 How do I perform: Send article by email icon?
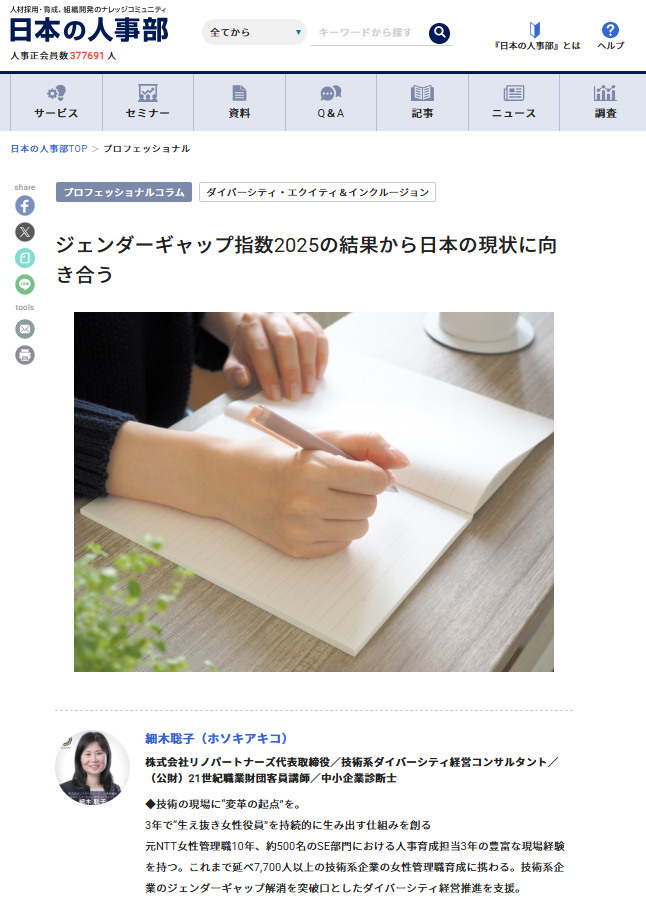(25, 329)
